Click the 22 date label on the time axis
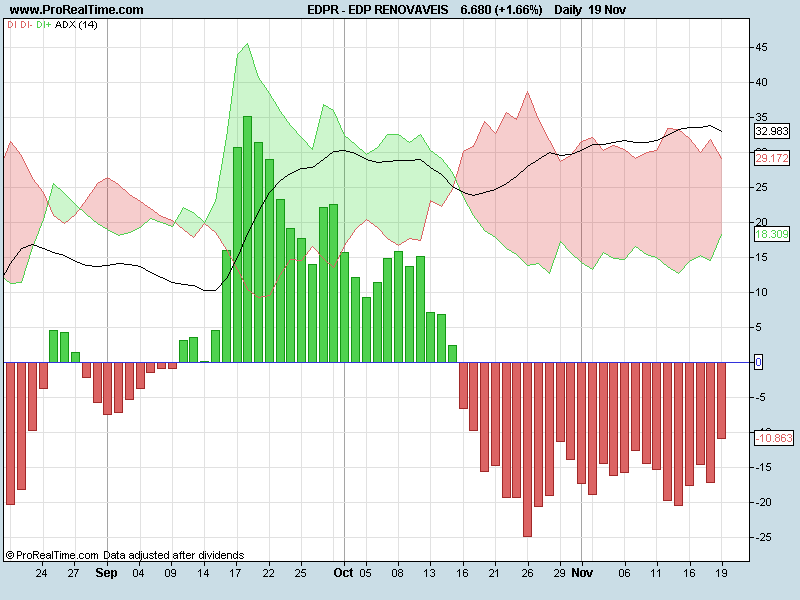 pos(268,573)
